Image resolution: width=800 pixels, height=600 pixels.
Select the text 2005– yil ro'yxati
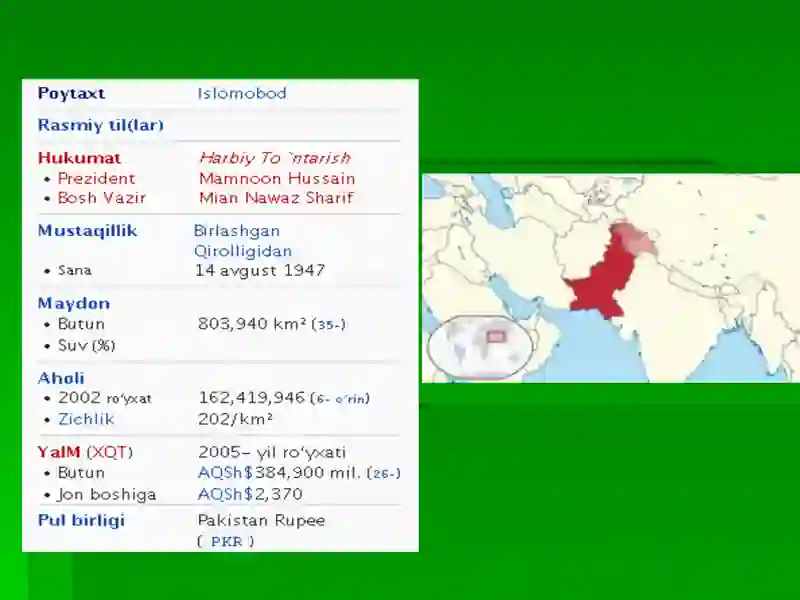click(272, 453)
